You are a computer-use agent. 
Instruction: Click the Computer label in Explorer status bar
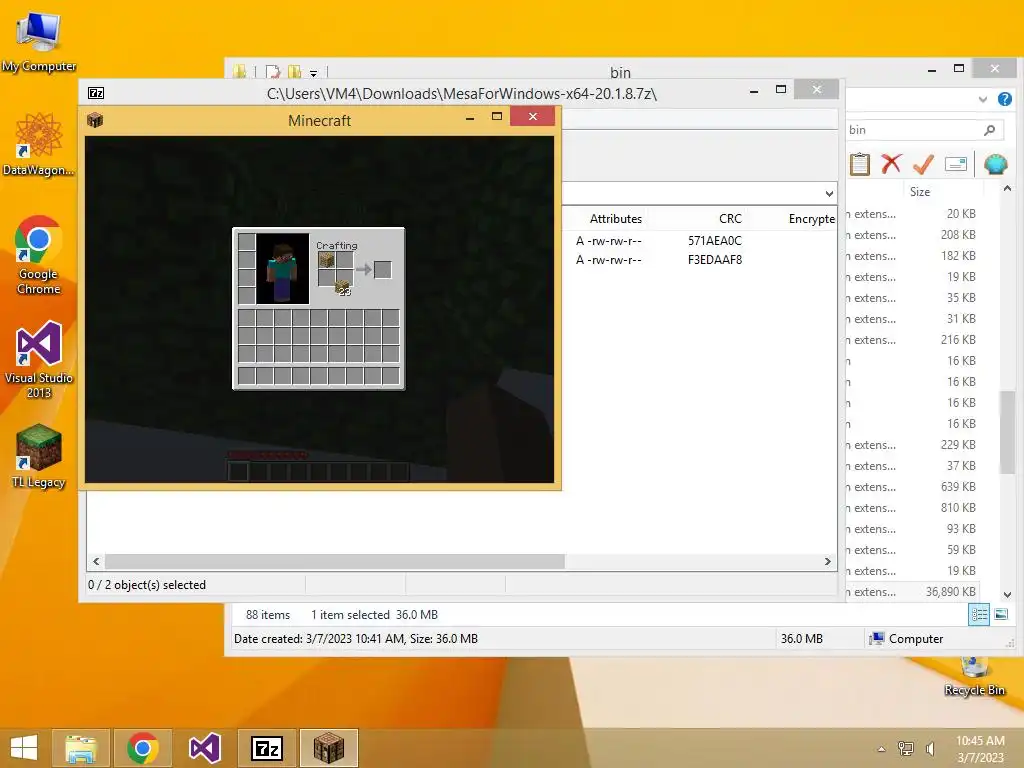pyautogui.click(x=916, y=639)
